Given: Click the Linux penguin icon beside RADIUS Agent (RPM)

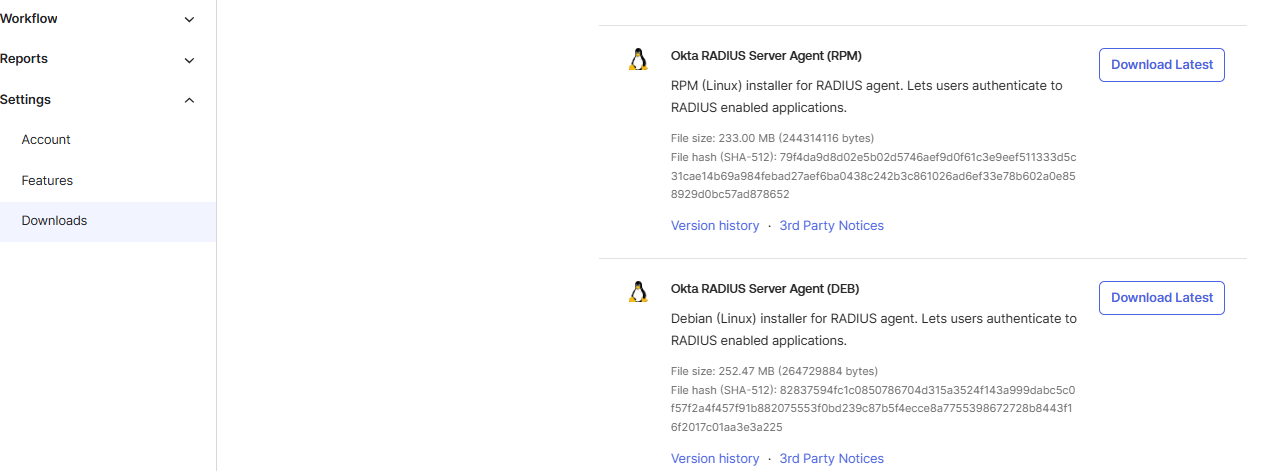Looking at the screenshot, I should point(637,59).
